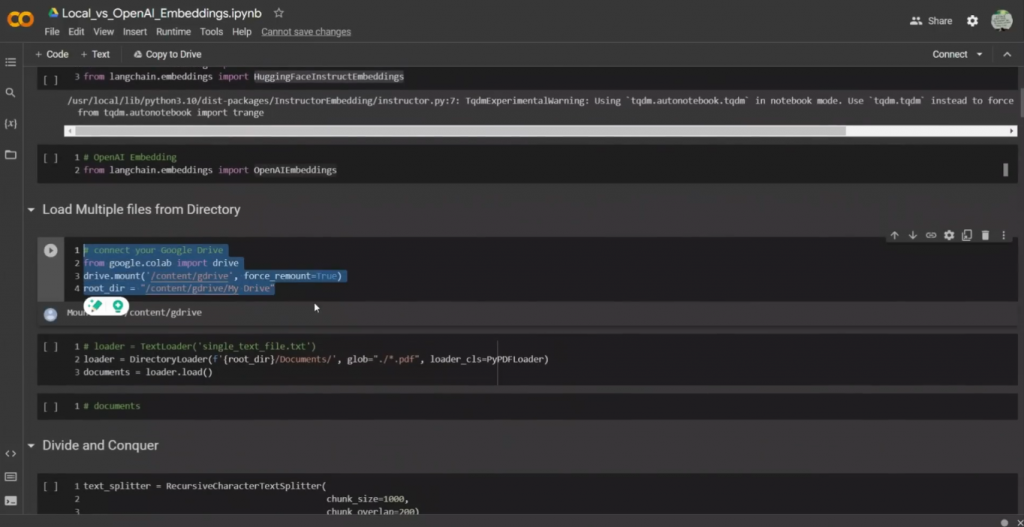Open the Insert menu

[x=135, y=31]
